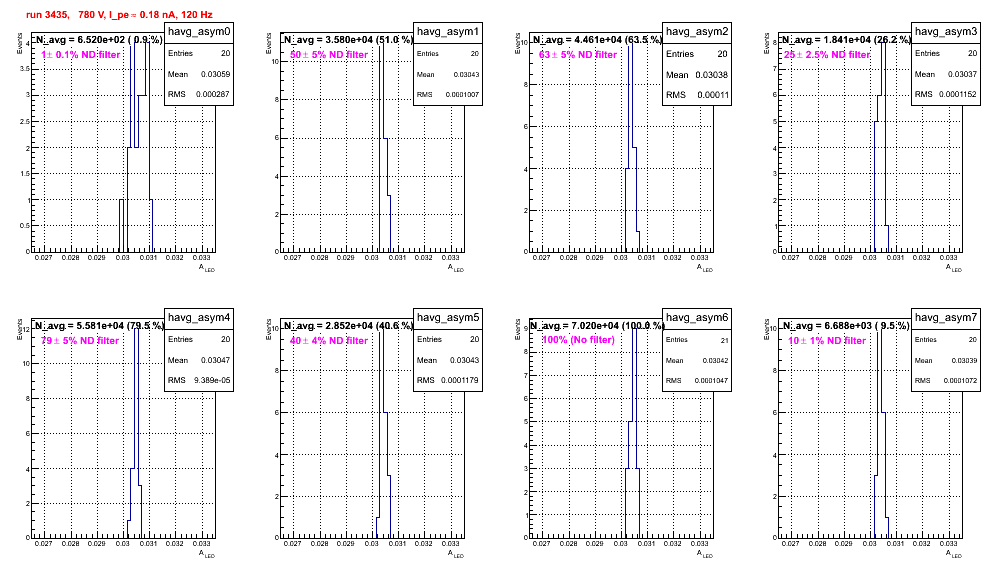Image resolution: width=996 pixels, height=572 pixels.
Task: Click the havg_asym2 stats box title
Action: coord(697,32)
